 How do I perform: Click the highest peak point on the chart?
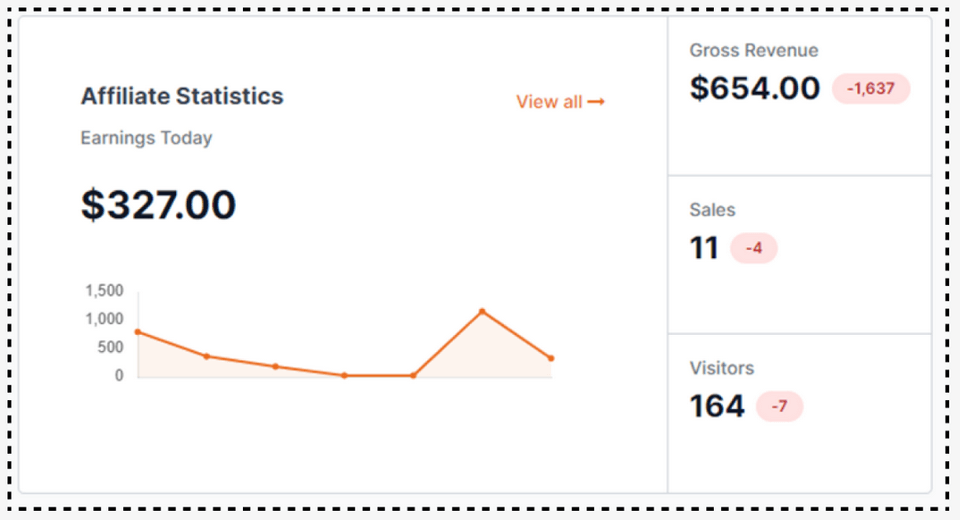tap(482, 311)
